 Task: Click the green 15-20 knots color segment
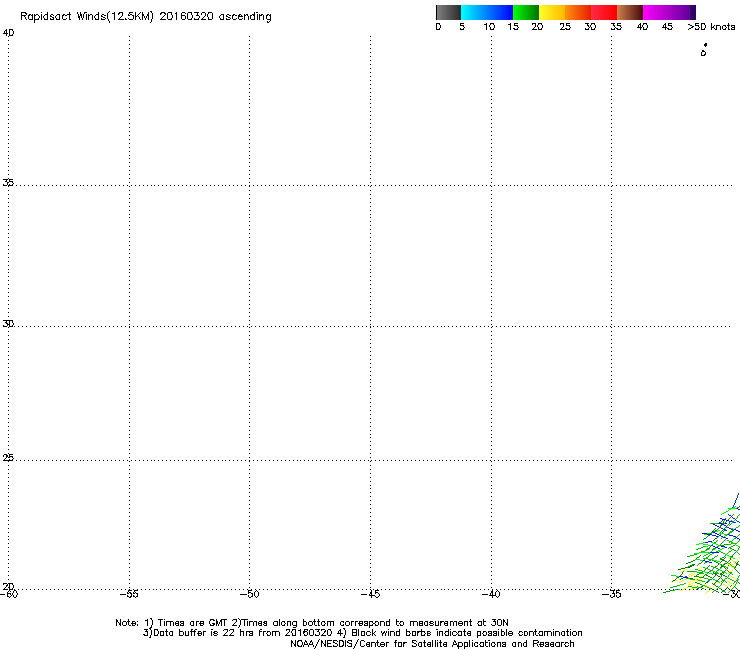[526, 12]
